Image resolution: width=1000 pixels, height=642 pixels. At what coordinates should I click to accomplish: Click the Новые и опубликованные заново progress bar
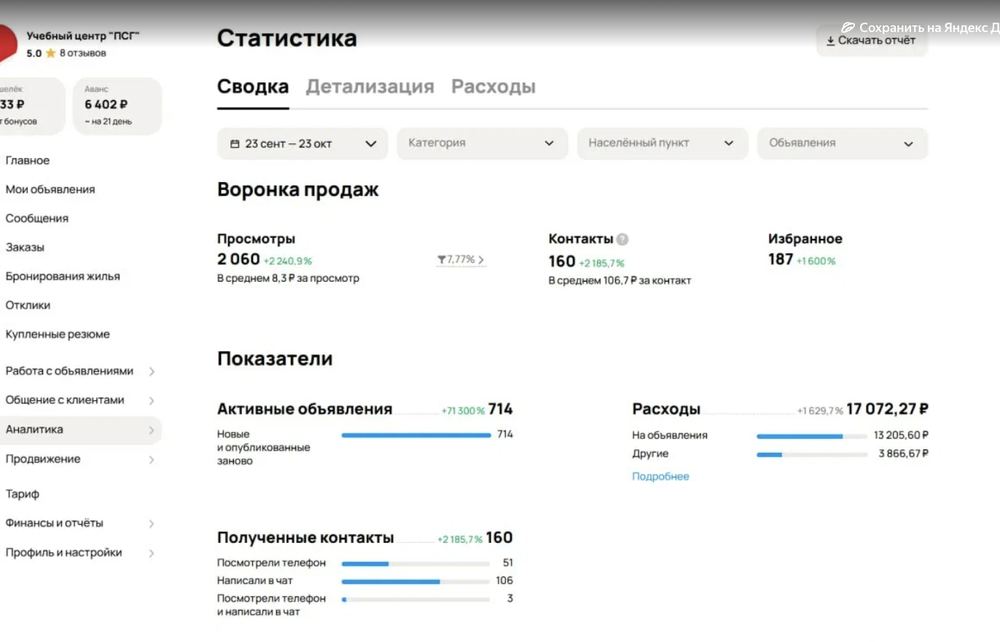[416, 435]
